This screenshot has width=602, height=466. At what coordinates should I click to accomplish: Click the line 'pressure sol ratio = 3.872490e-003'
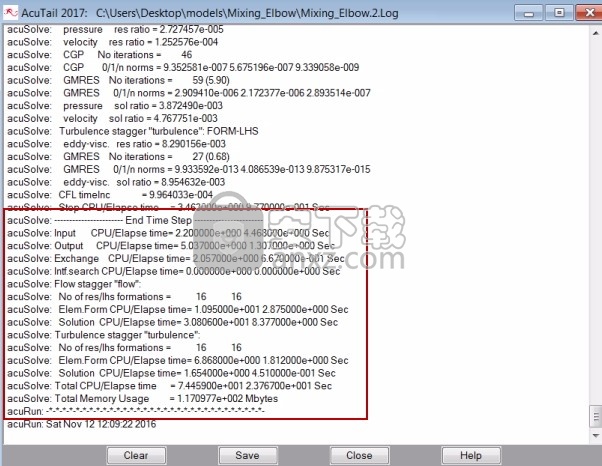click(115, 106)
